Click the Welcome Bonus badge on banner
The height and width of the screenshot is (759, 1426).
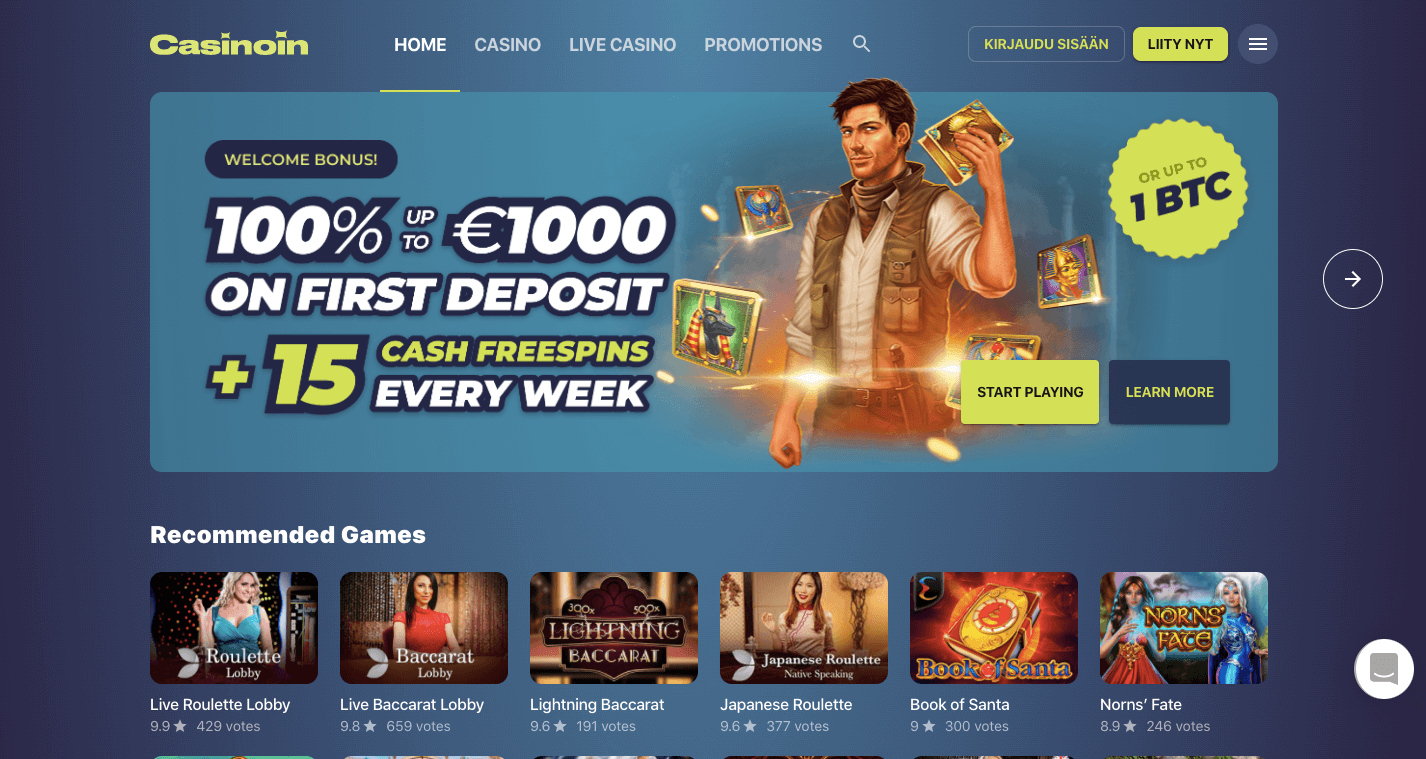pyautogui.click(x=301, y=159)
